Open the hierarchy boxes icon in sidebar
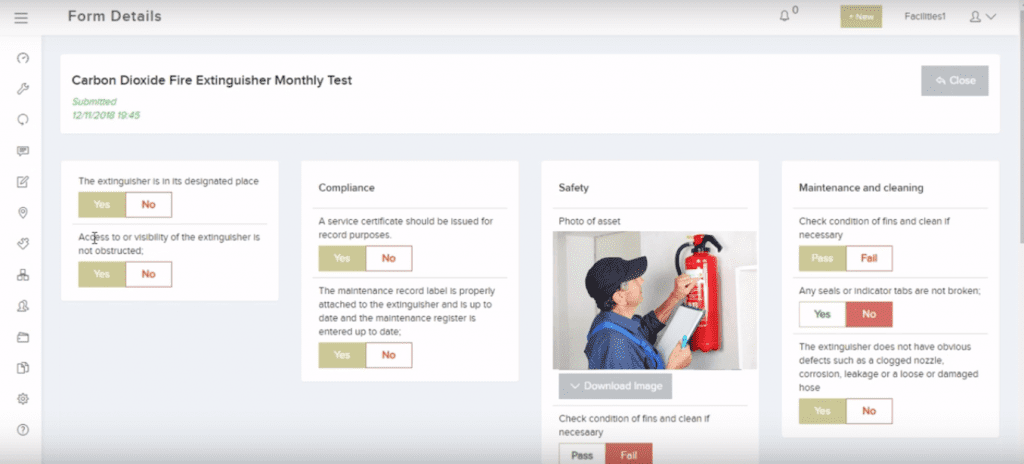This screenshot has width=1024, height=464. (x=23, y=275)
